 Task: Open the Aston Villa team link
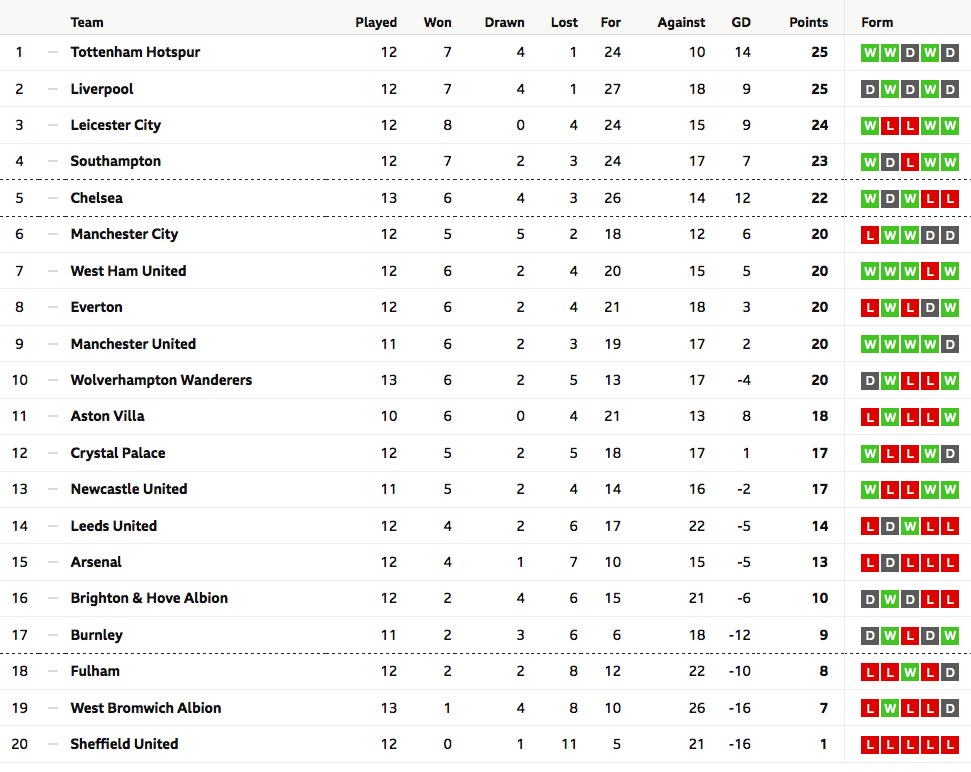[107, 416]
